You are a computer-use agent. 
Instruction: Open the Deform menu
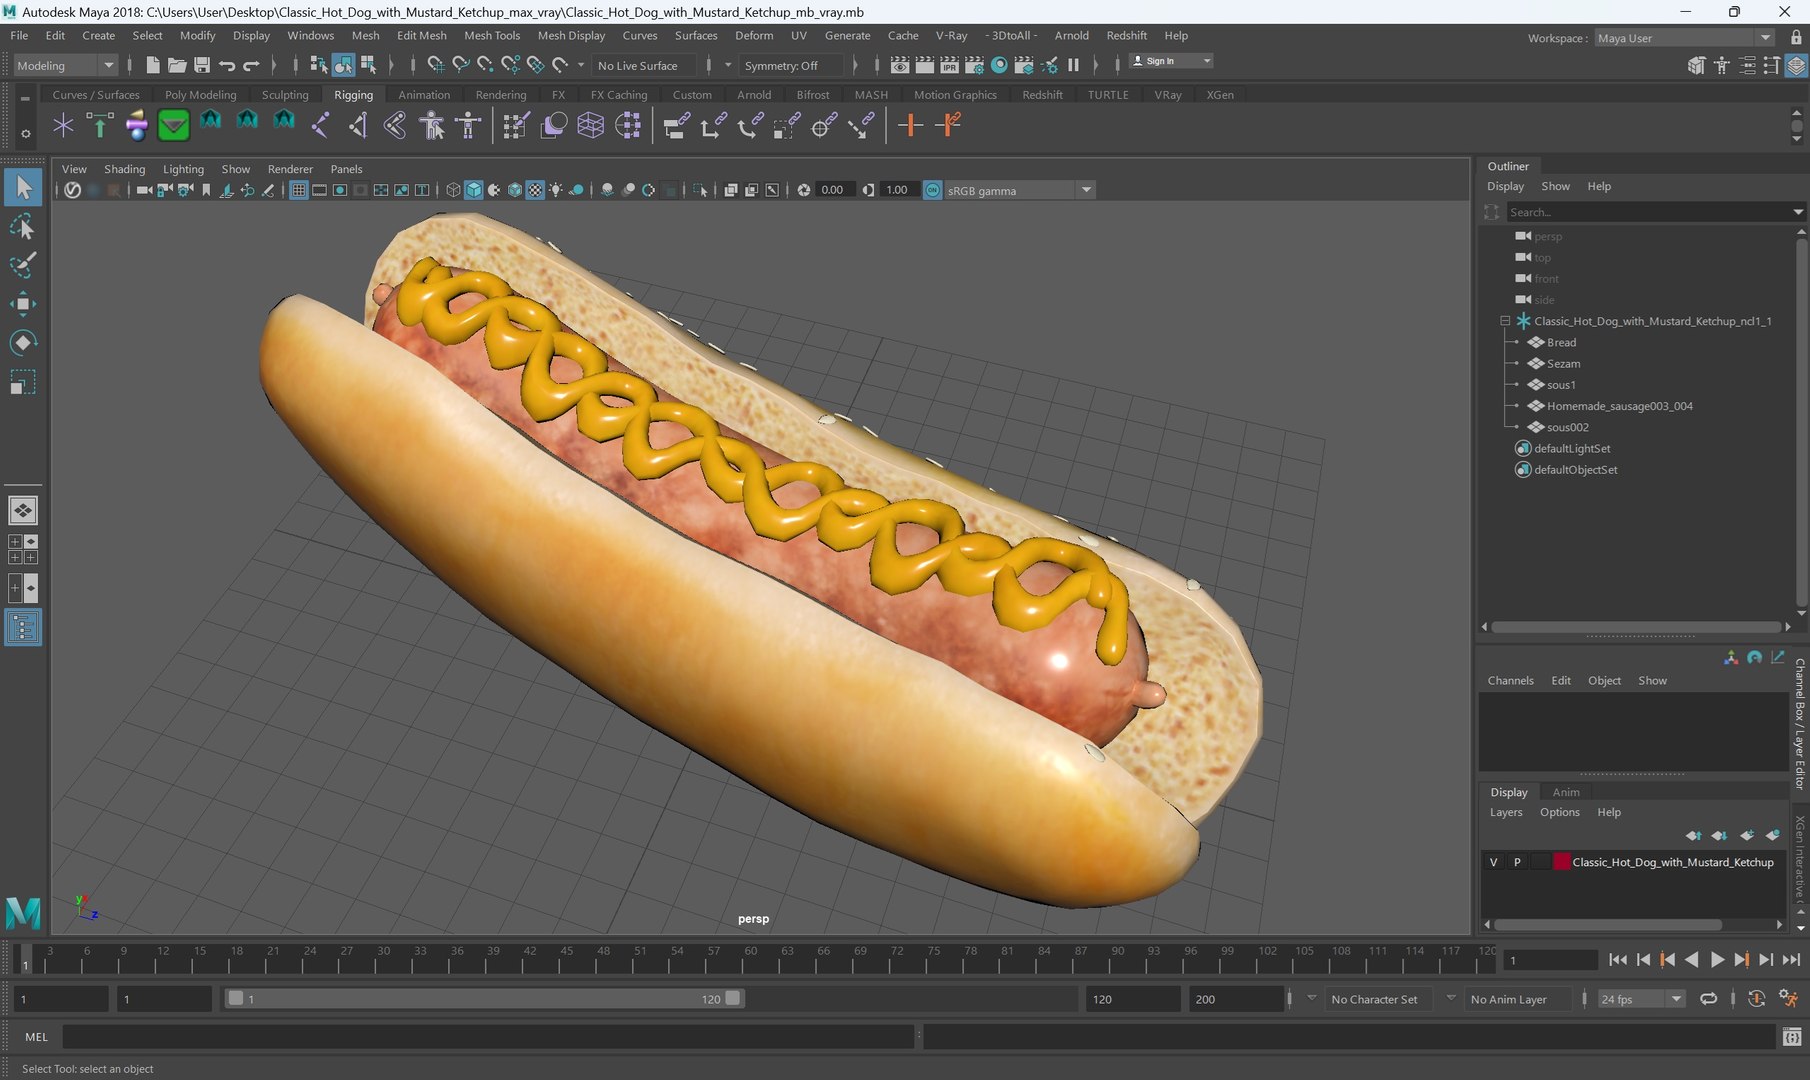pyautogui.click(x=754, y=35)
